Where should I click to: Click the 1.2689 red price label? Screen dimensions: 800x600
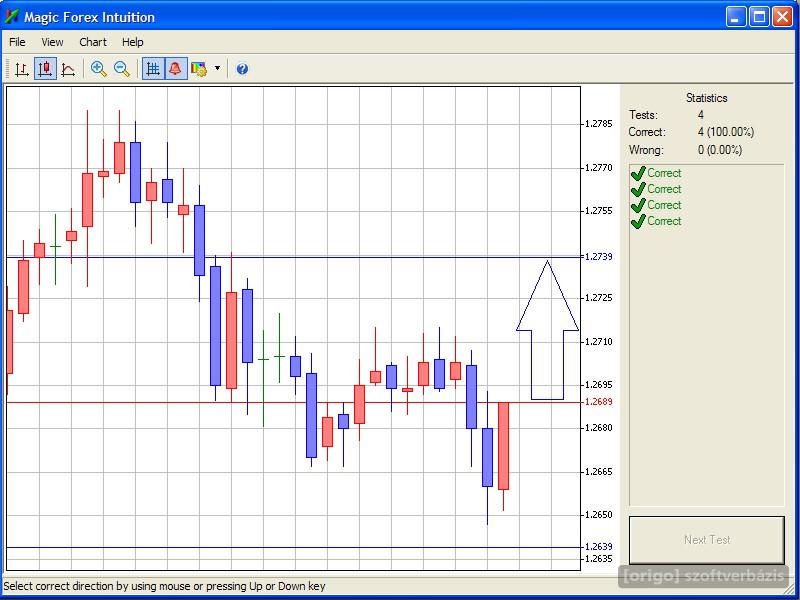599,402
